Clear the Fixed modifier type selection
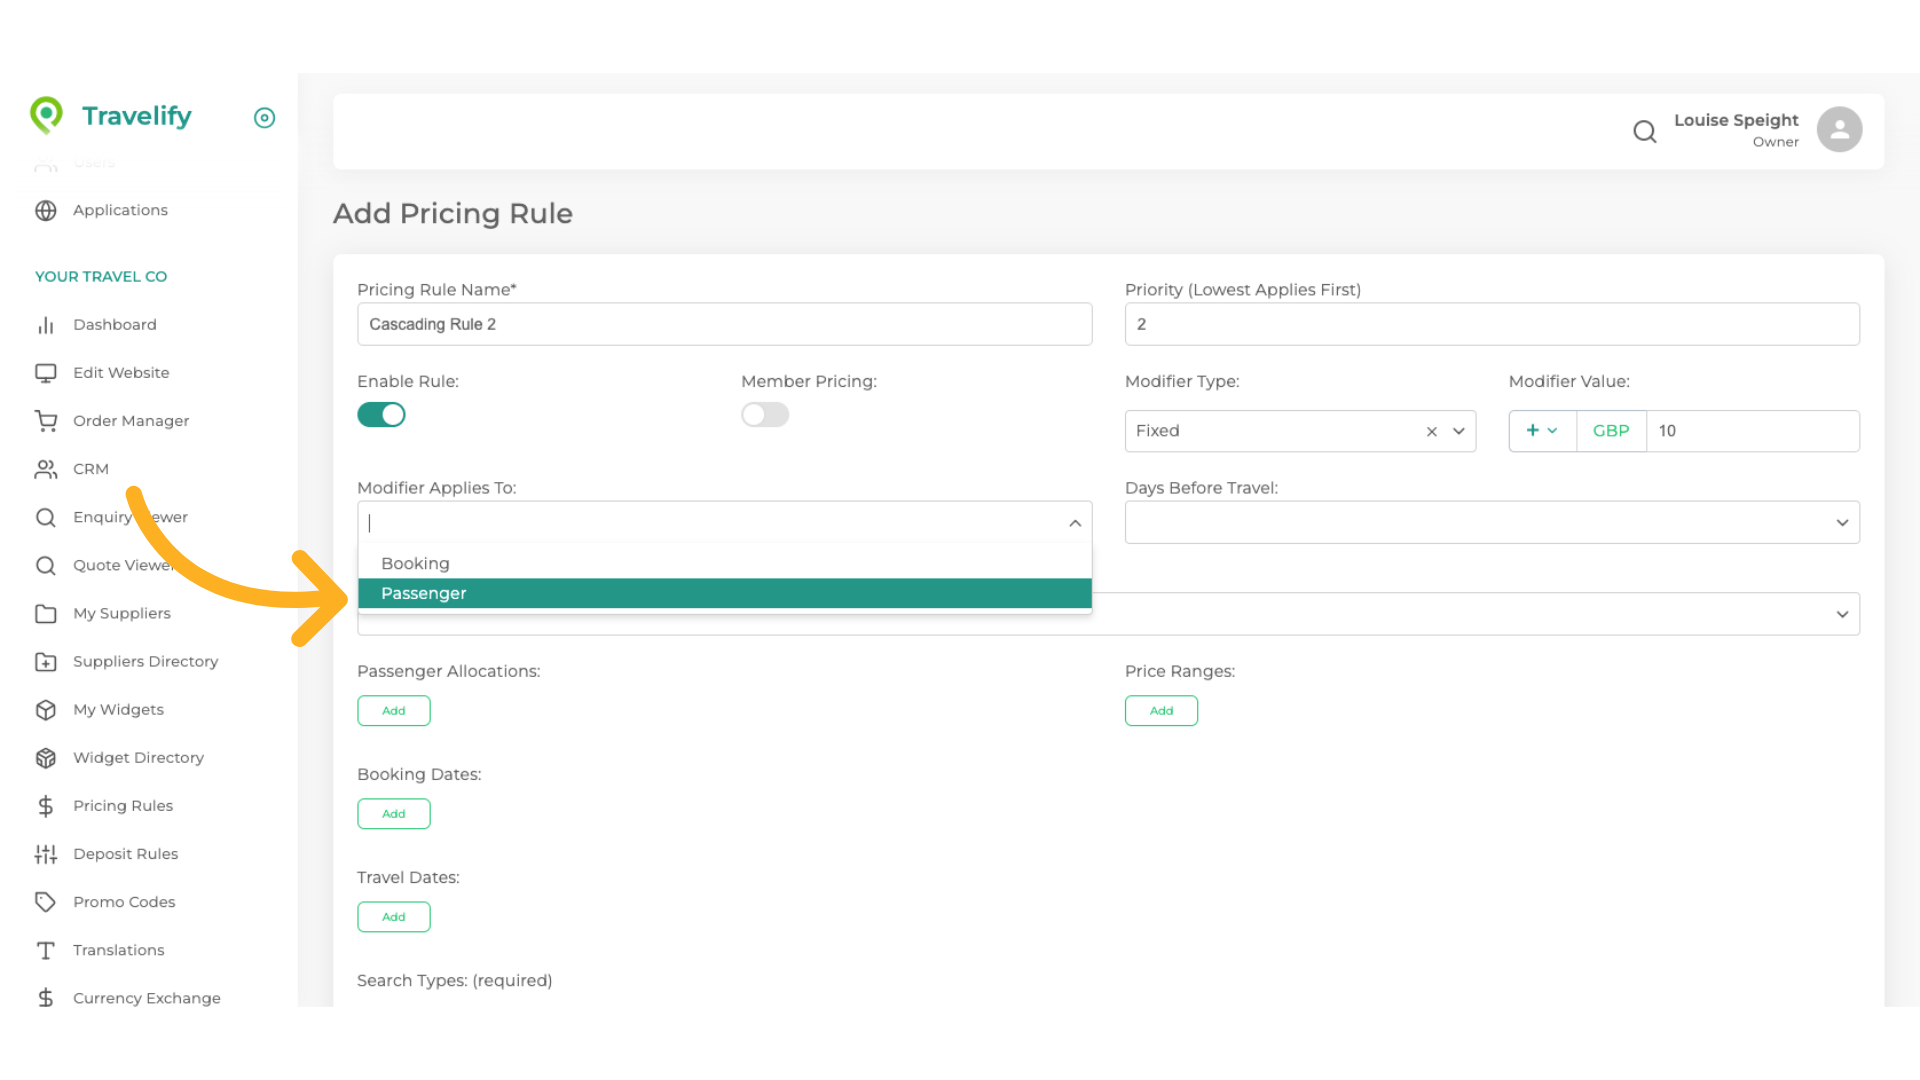Viewport: 1920px width, 1080px height. [1431, 431]
